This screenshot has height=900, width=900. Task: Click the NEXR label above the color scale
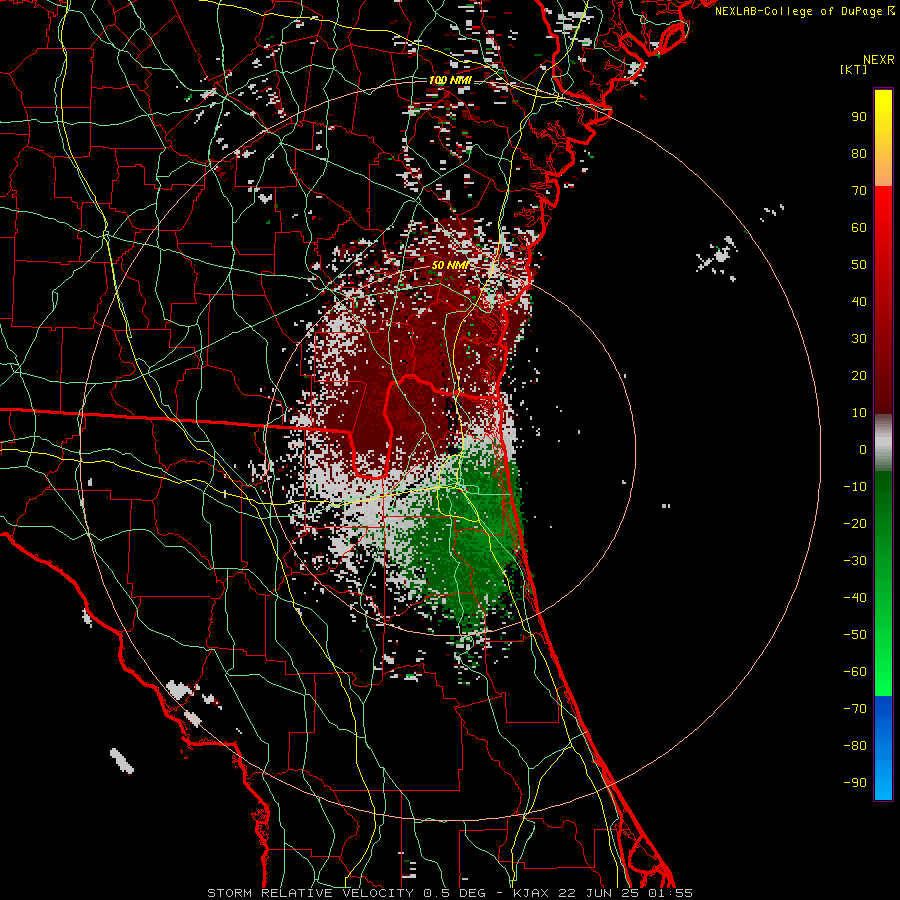[x=879, y=60]
